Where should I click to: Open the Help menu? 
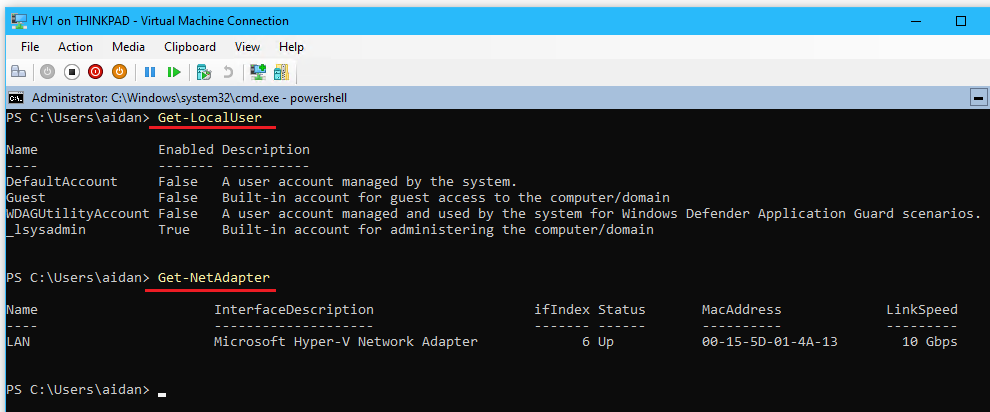tap(291, 47)
